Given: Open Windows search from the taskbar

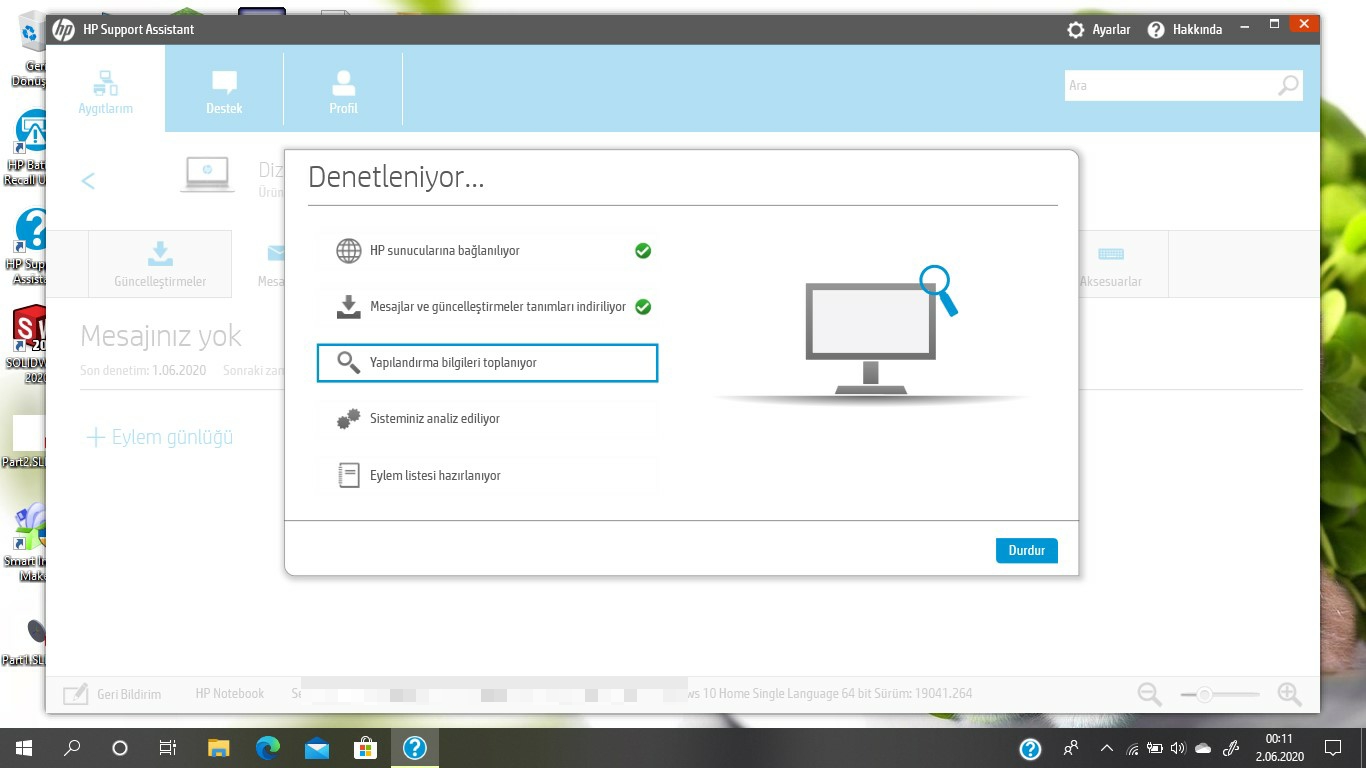Looking at the screenshot, I should click(x=72, y=748).
